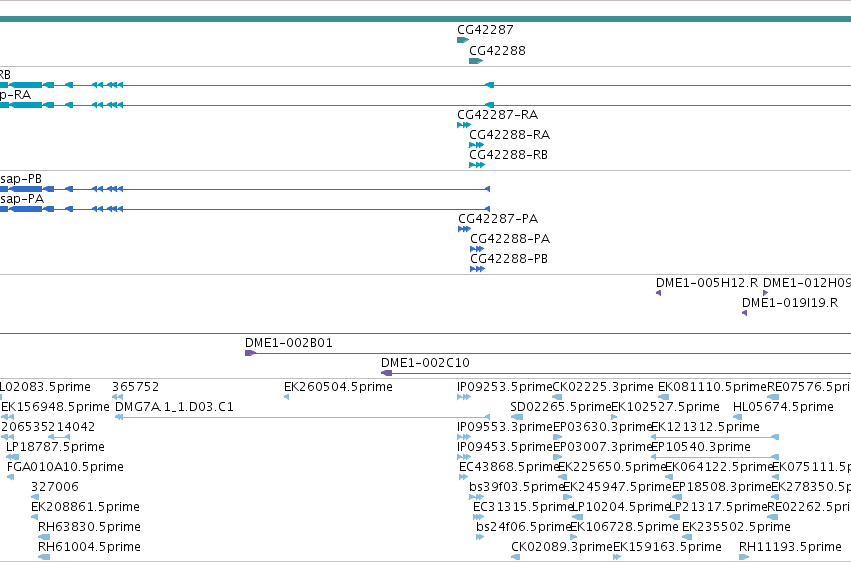Select the sap-PB feature label

tap(21, 179)
